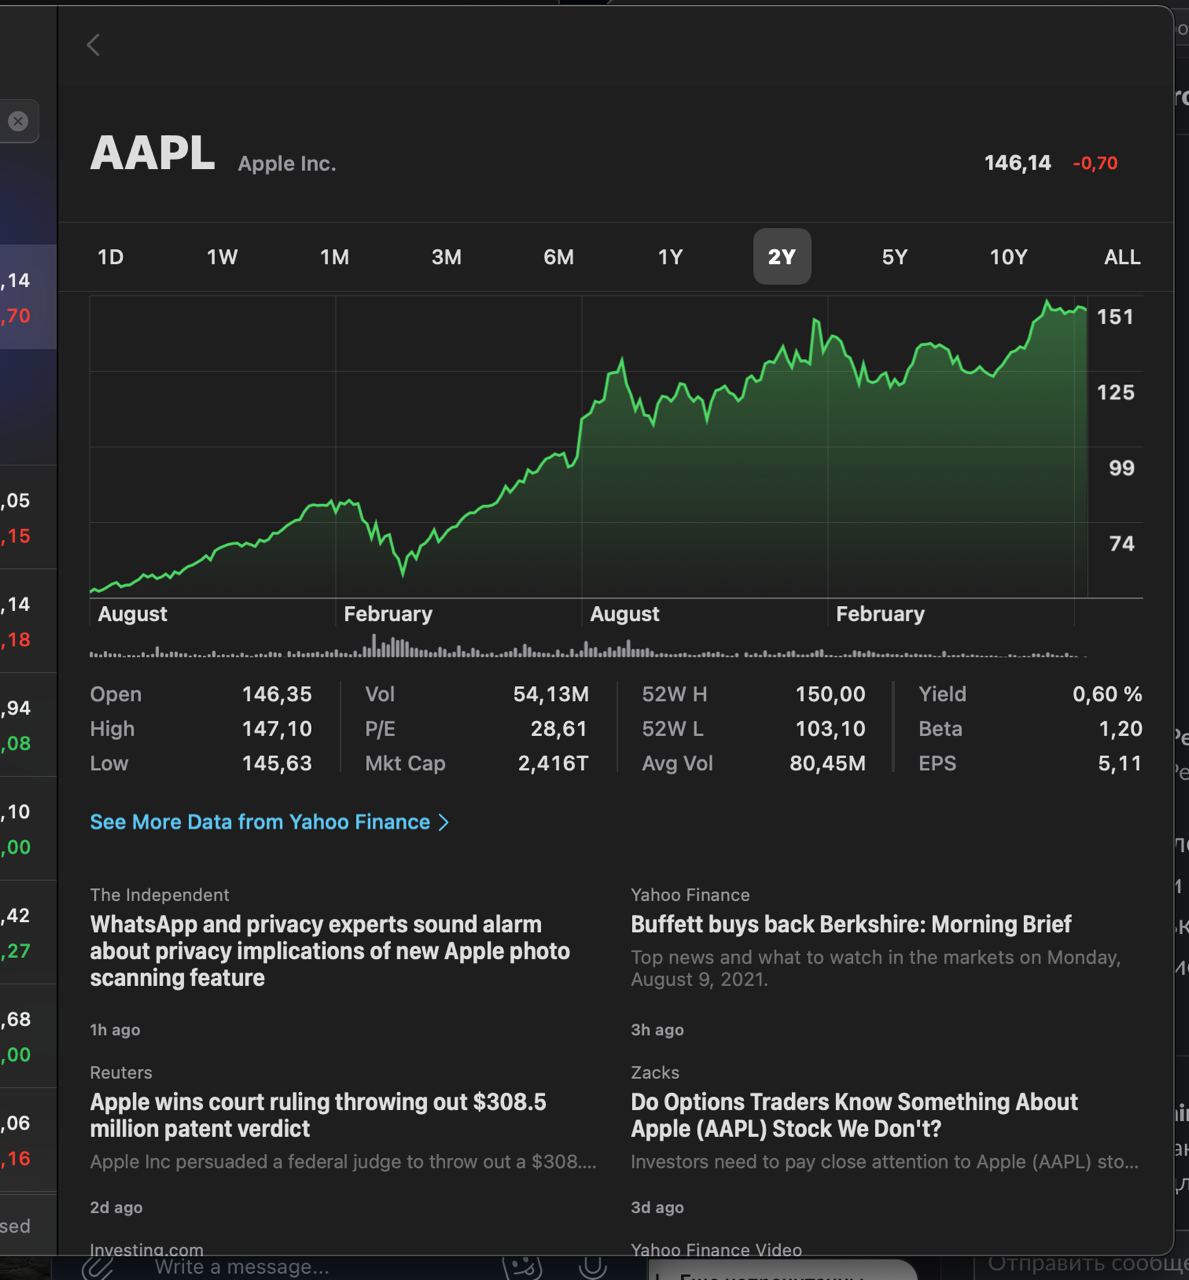Click the Beta value 1,20

[1120, 729]
